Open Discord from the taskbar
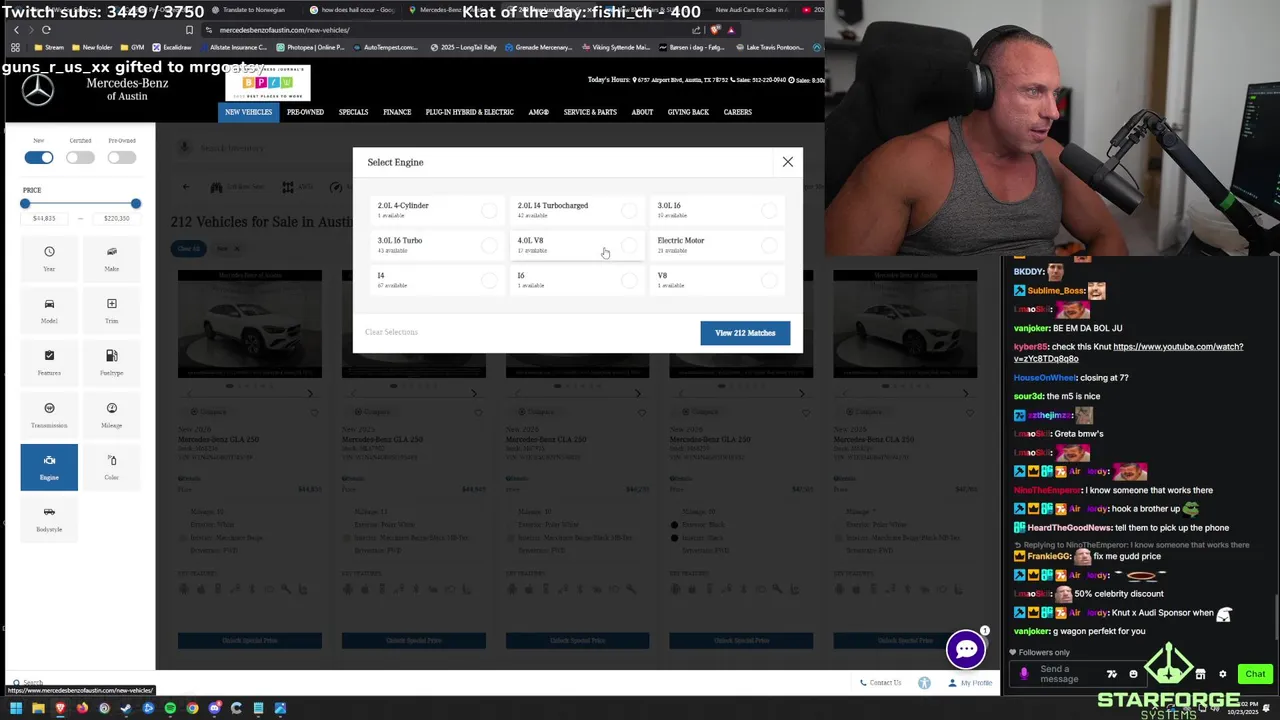The height and width of the screenshot is (720, 1280). [214, 708]
